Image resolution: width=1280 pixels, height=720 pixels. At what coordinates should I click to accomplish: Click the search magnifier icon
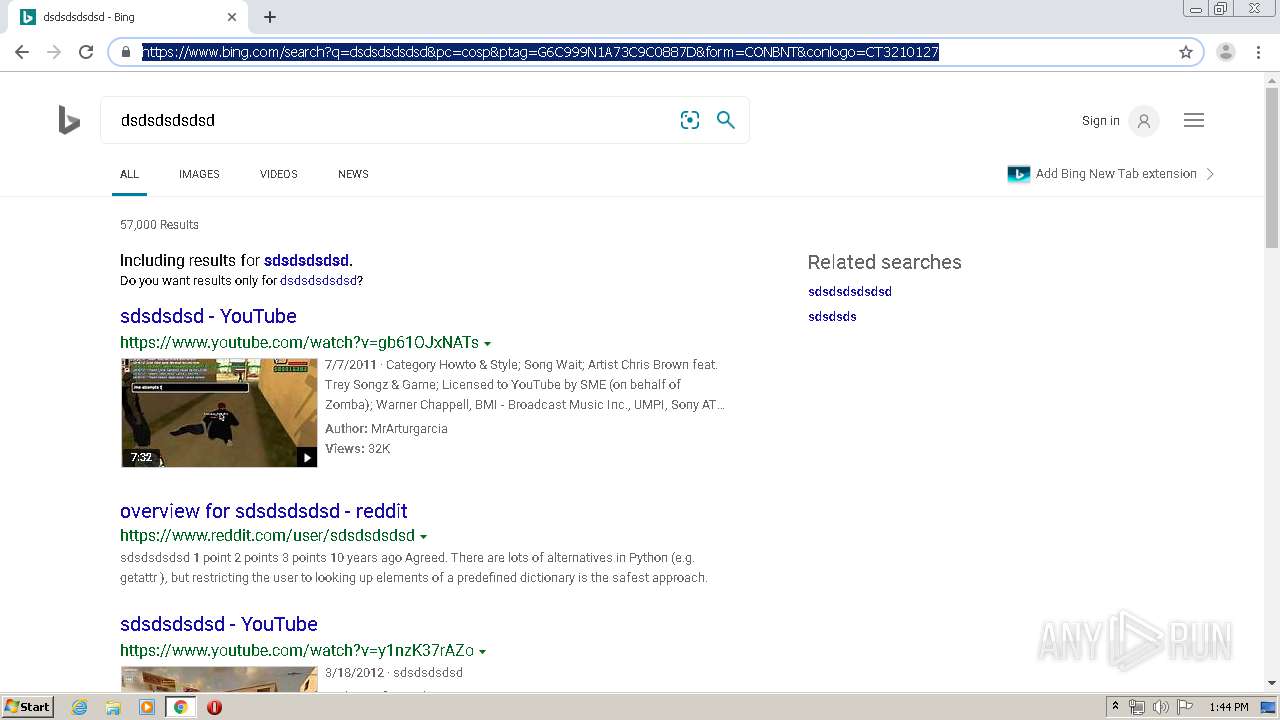[x=726, y=120]
